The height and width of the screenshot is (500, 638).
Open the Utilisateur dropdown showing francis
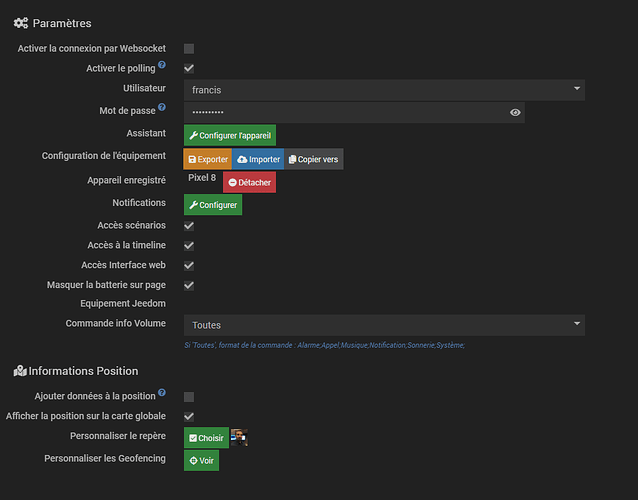(384, 90)
